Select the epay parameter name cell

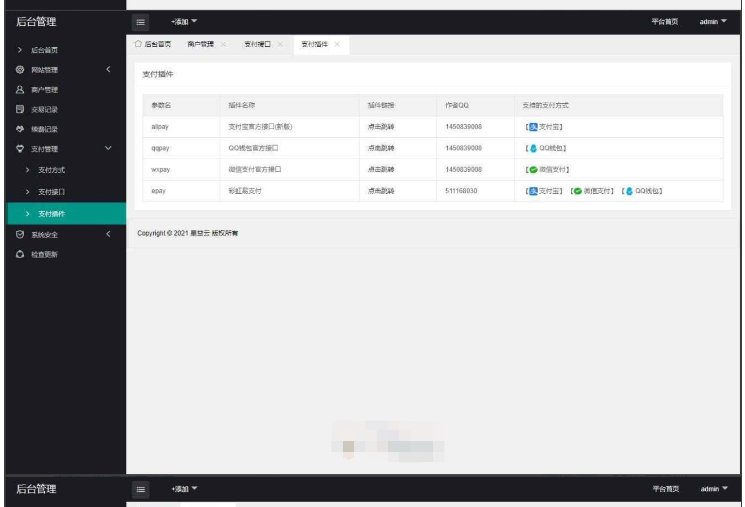(x=181, y=191)
